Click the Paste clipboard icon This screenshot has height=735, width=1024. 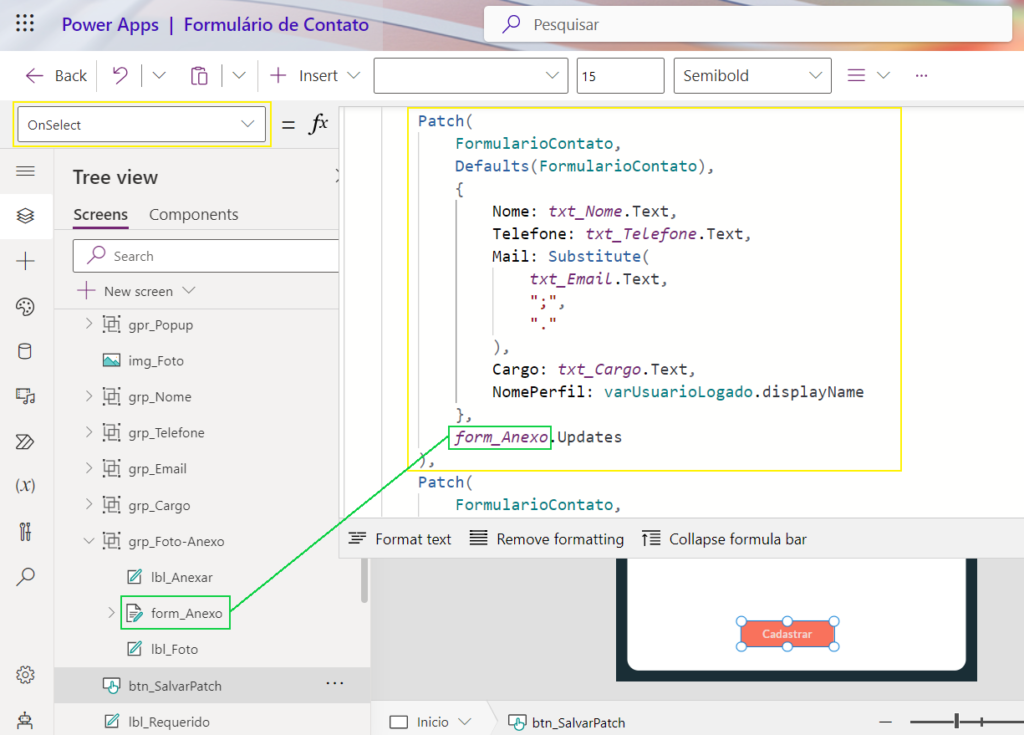pos(199,76)
